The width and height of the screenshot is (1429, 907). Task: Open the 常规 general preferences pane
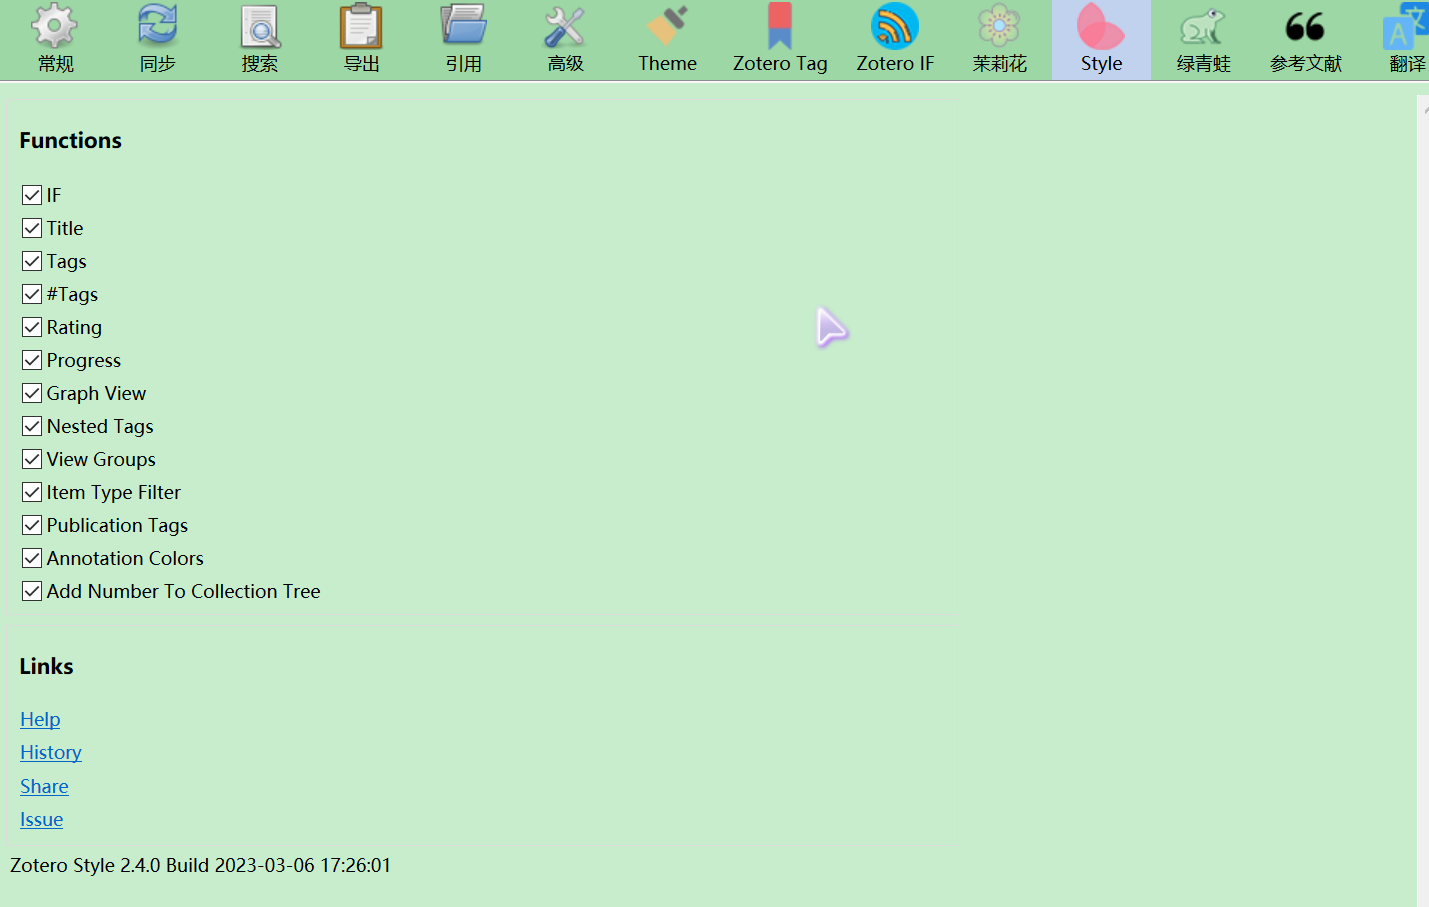coord(55,40)
